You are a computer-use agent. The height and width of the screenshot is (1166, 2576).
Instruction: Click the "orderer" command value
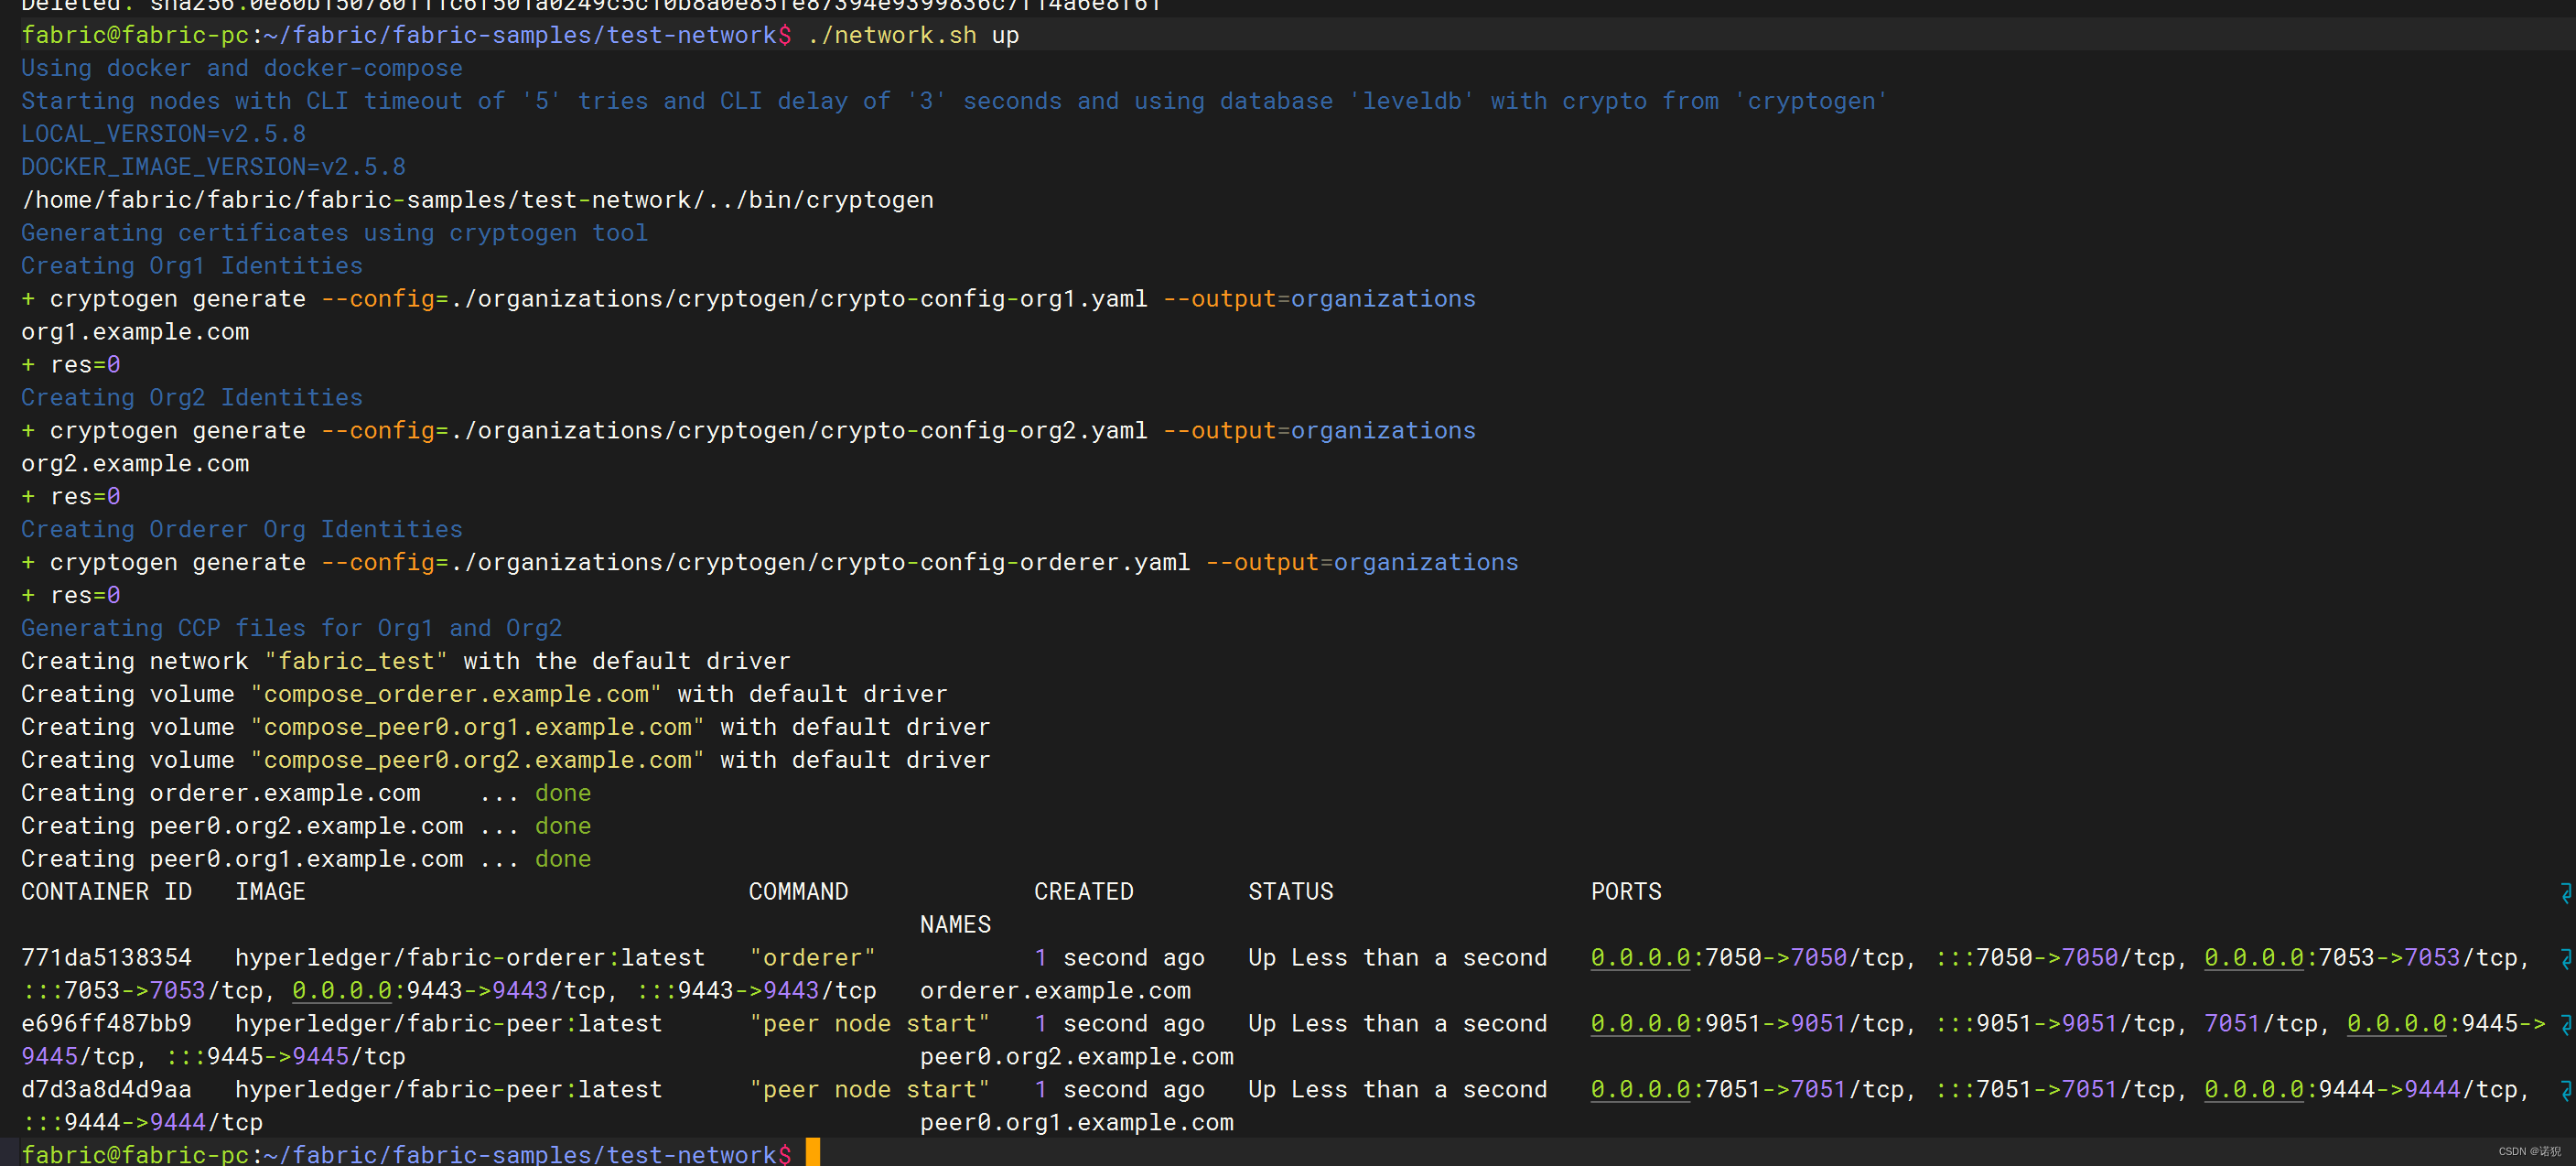click(813, 958)
